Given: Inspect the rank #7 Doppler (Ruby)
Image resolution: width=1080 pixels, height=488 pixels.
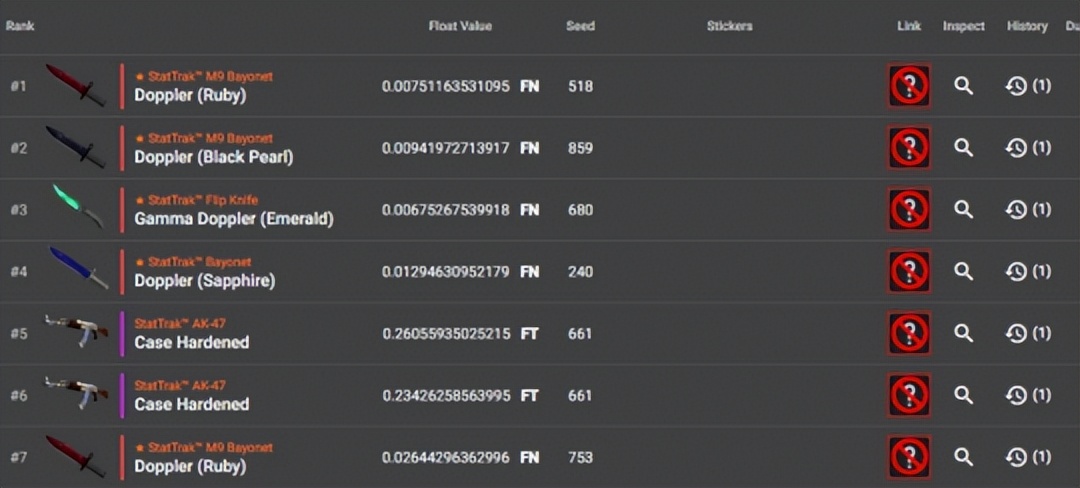Looking at the screenshot, I should coord(963,457).
